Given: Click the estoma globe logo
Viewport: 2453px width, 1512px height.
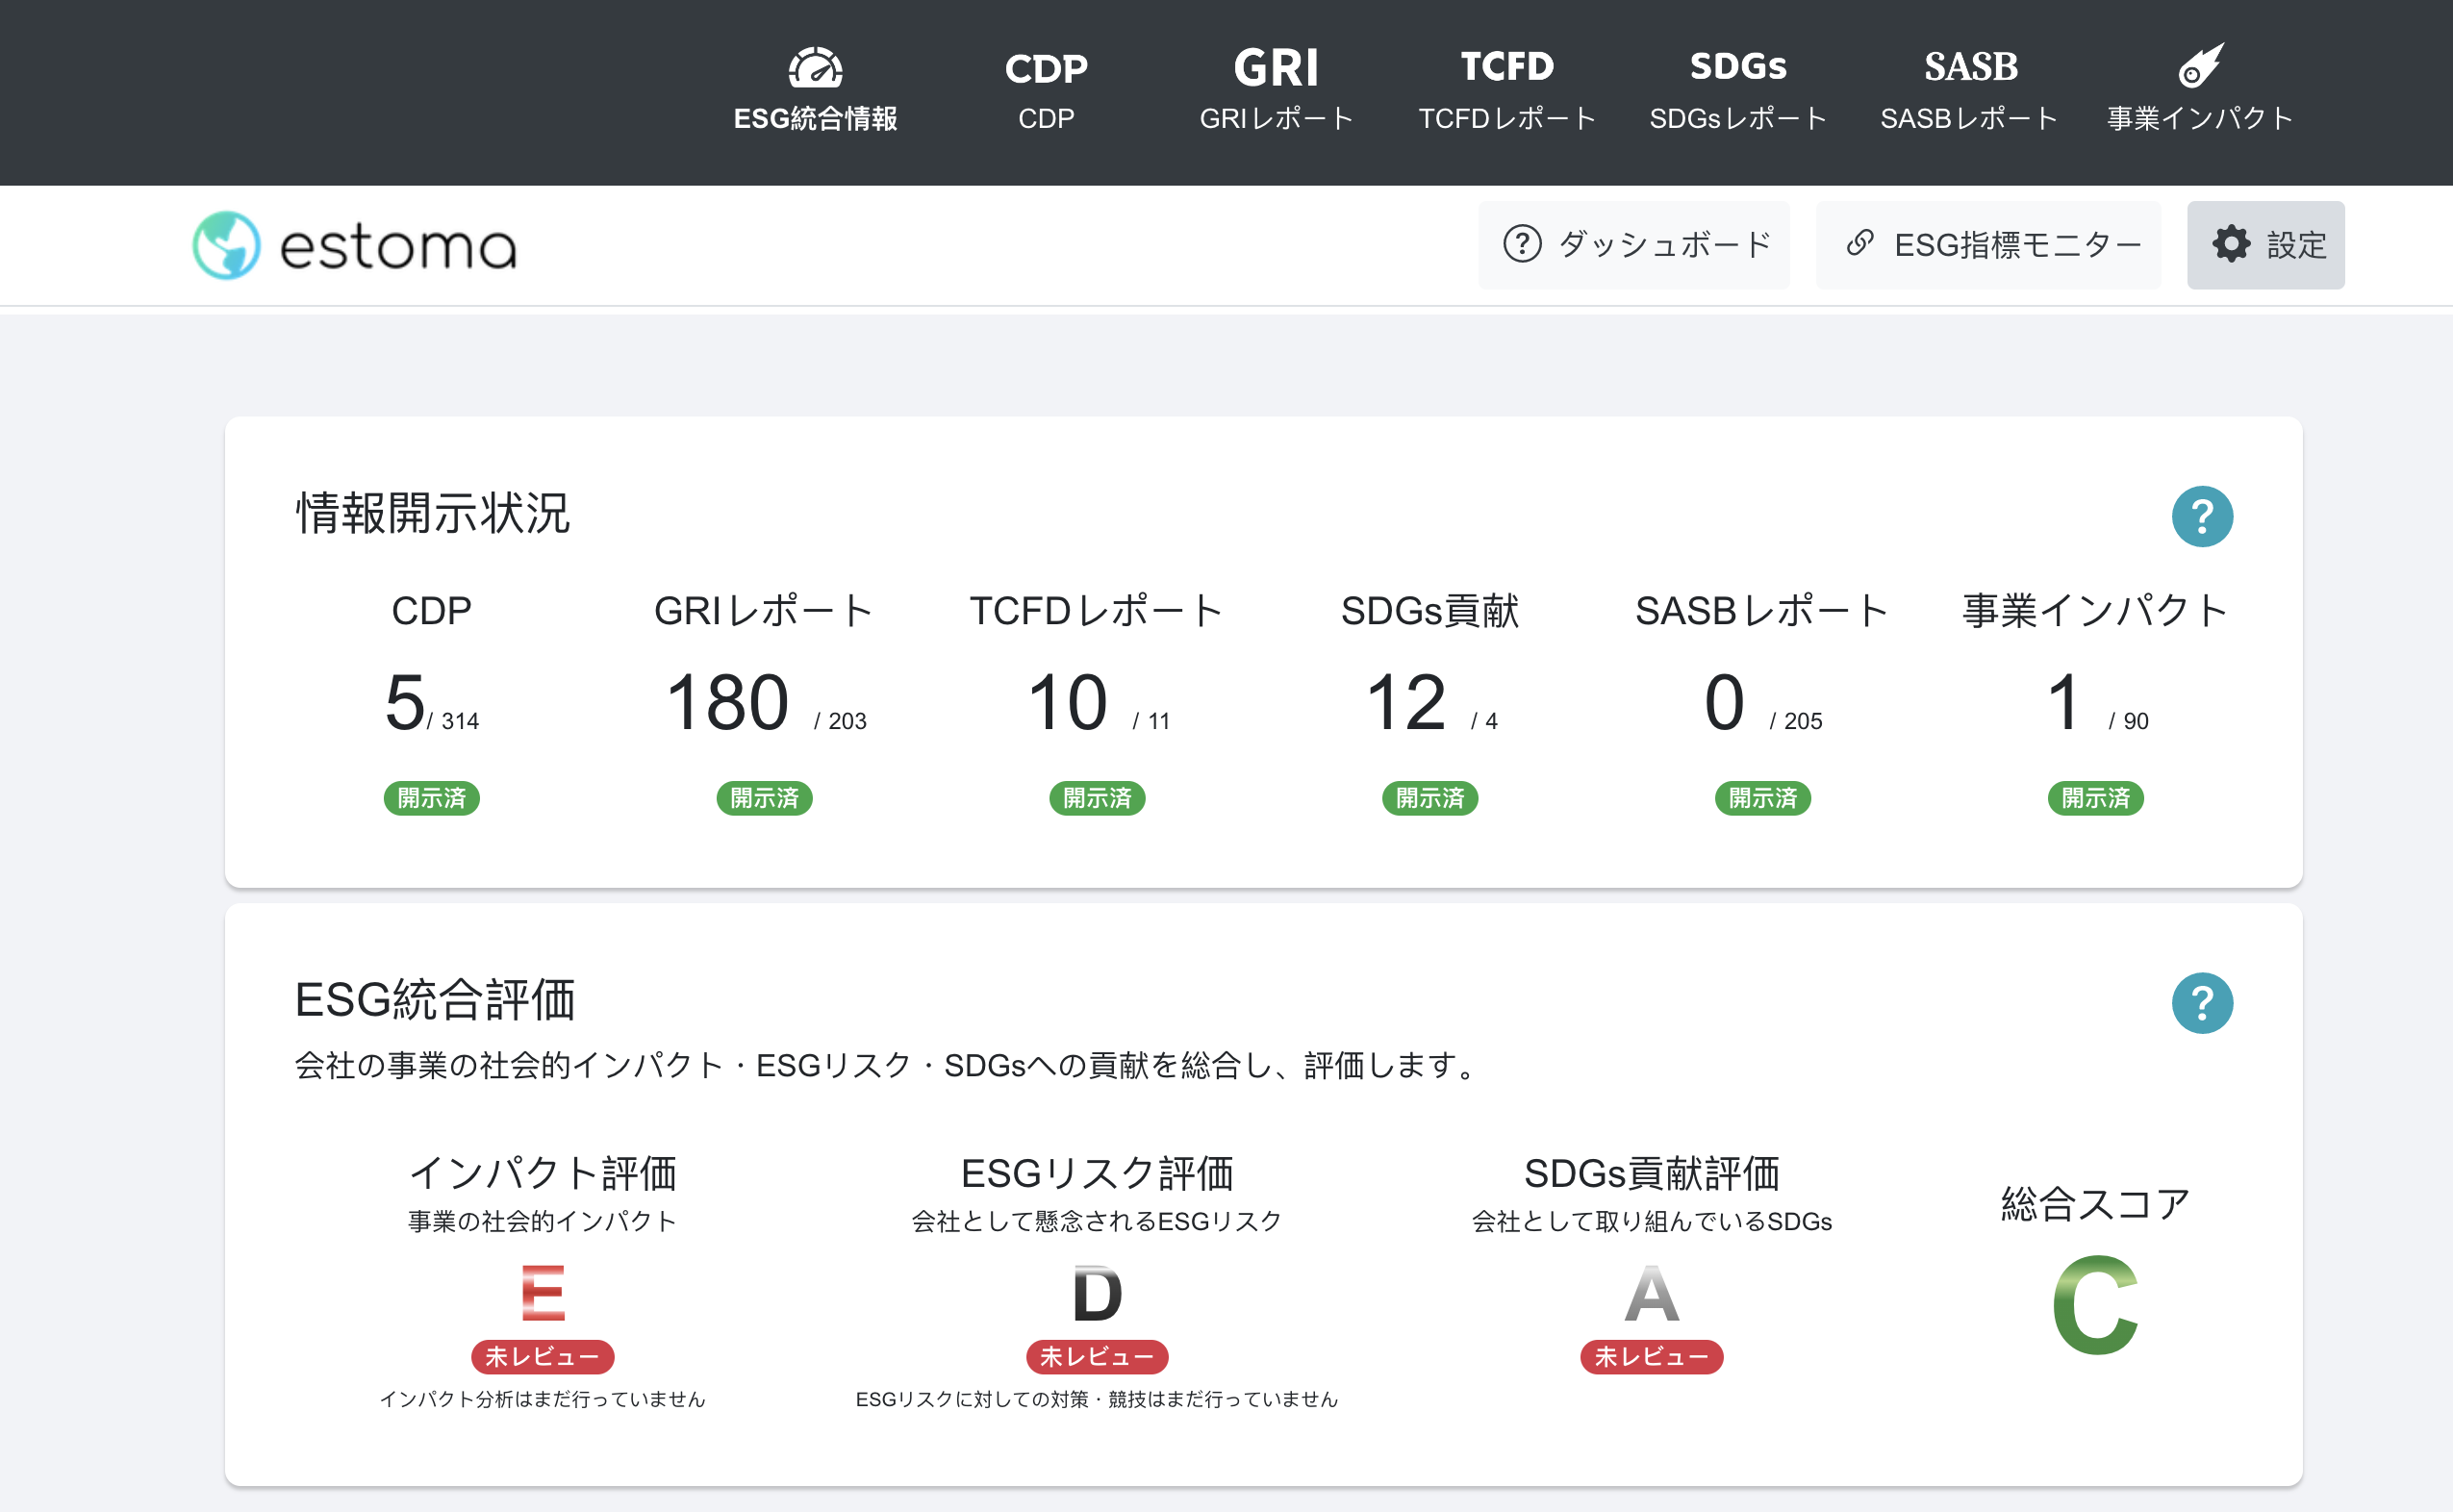Looking at the screenshot, I should tap(227, 245).
